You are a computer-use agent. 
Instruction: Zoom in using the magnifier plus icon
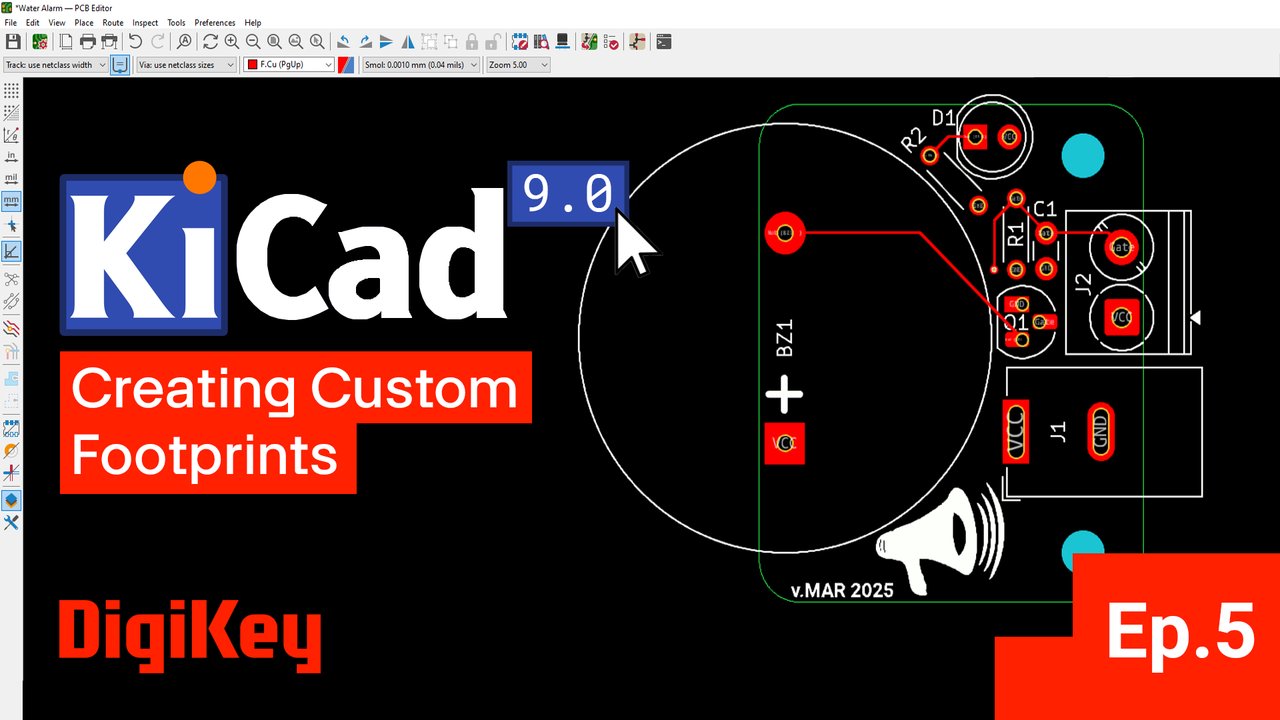(x=231, y=41)
